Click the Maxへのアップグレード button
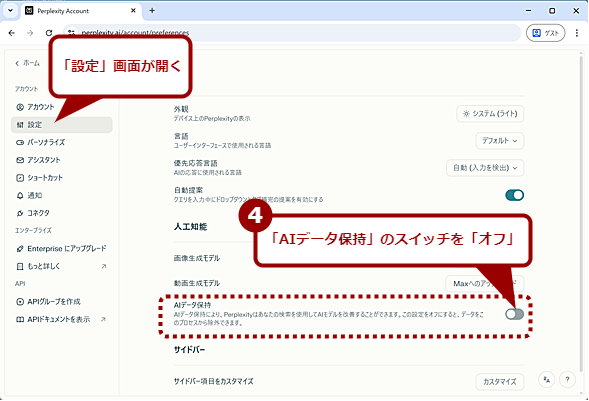This screenshot has height=401, width=589. pos(485,283)
